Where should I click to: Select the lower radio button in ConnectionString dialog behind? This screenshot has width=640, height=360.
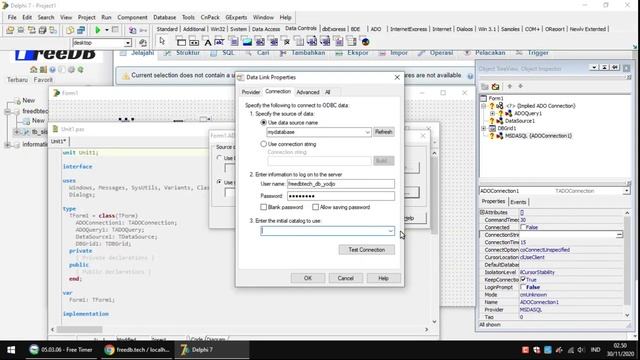coord(220,182)
